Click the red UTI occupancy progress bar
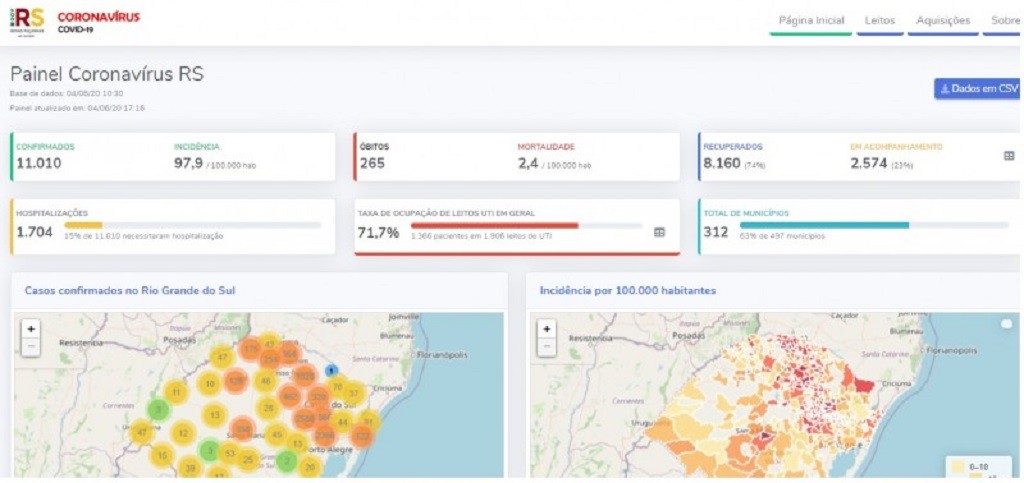 494,225
